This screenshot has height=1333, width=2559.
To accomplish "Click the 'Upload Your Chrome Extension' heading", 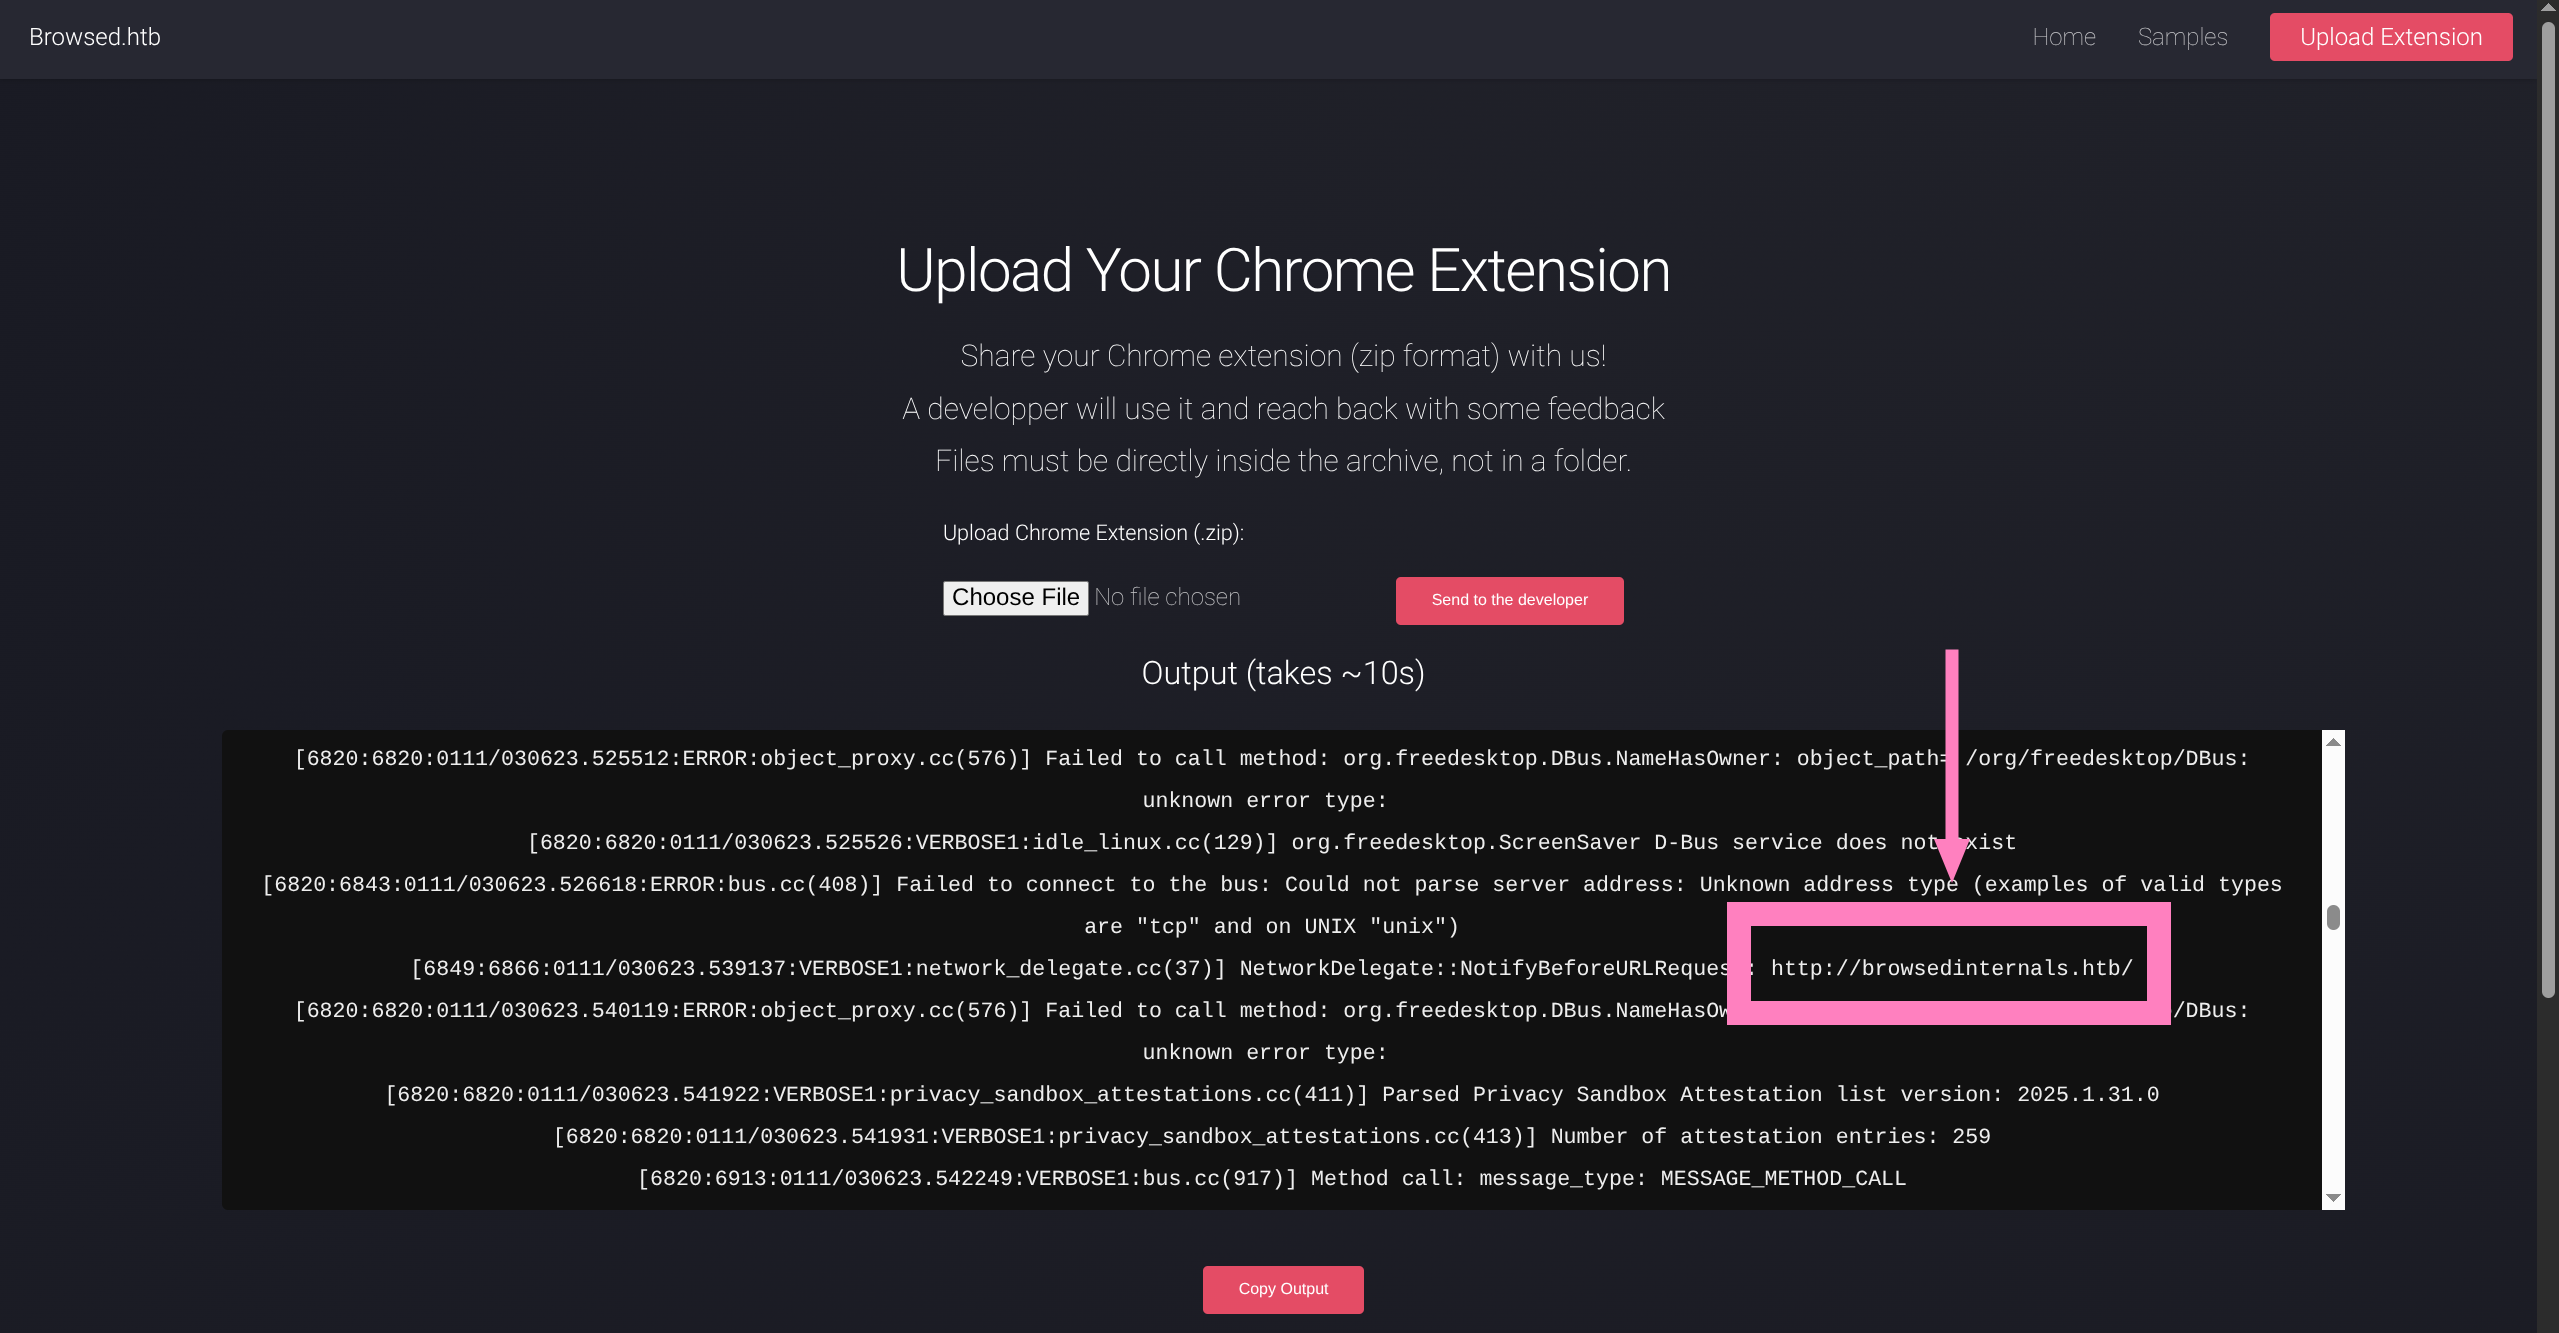I will [x=1283, y=271].
